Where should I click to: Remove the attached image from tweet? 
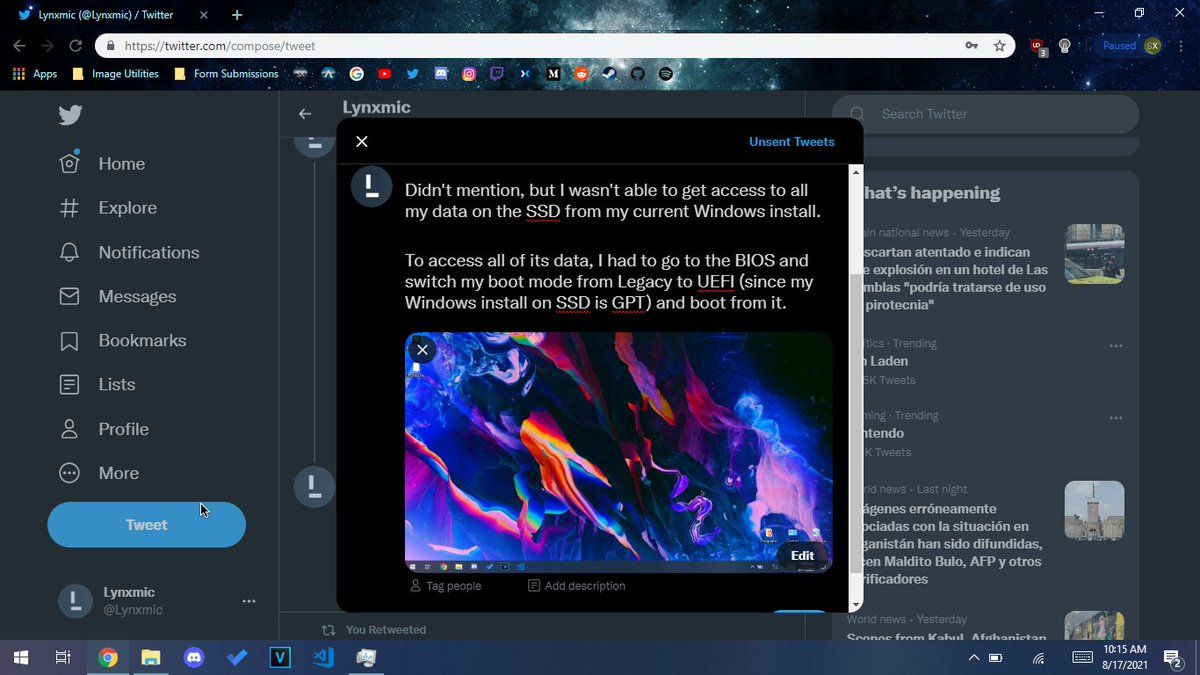coord(422,349)
